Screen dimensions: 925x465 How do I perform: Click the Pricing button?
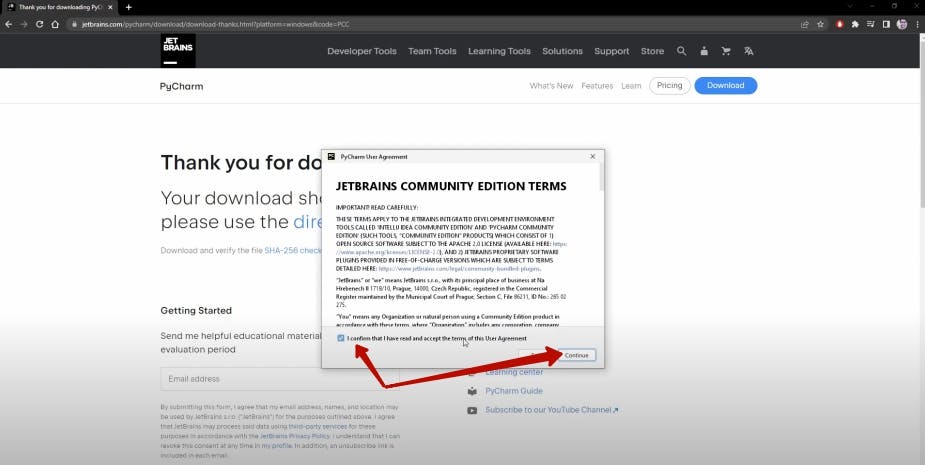coord(670,86)
